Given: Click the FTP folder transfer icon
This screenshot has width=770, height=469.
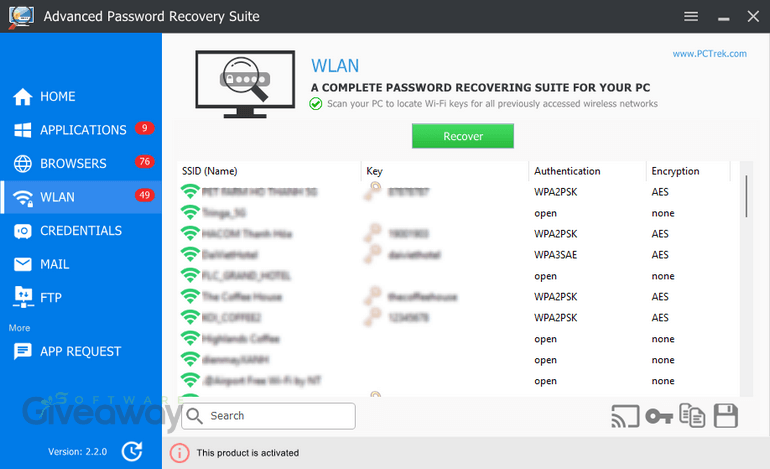Looking at the screenshot, I should [x=23, y=297].
